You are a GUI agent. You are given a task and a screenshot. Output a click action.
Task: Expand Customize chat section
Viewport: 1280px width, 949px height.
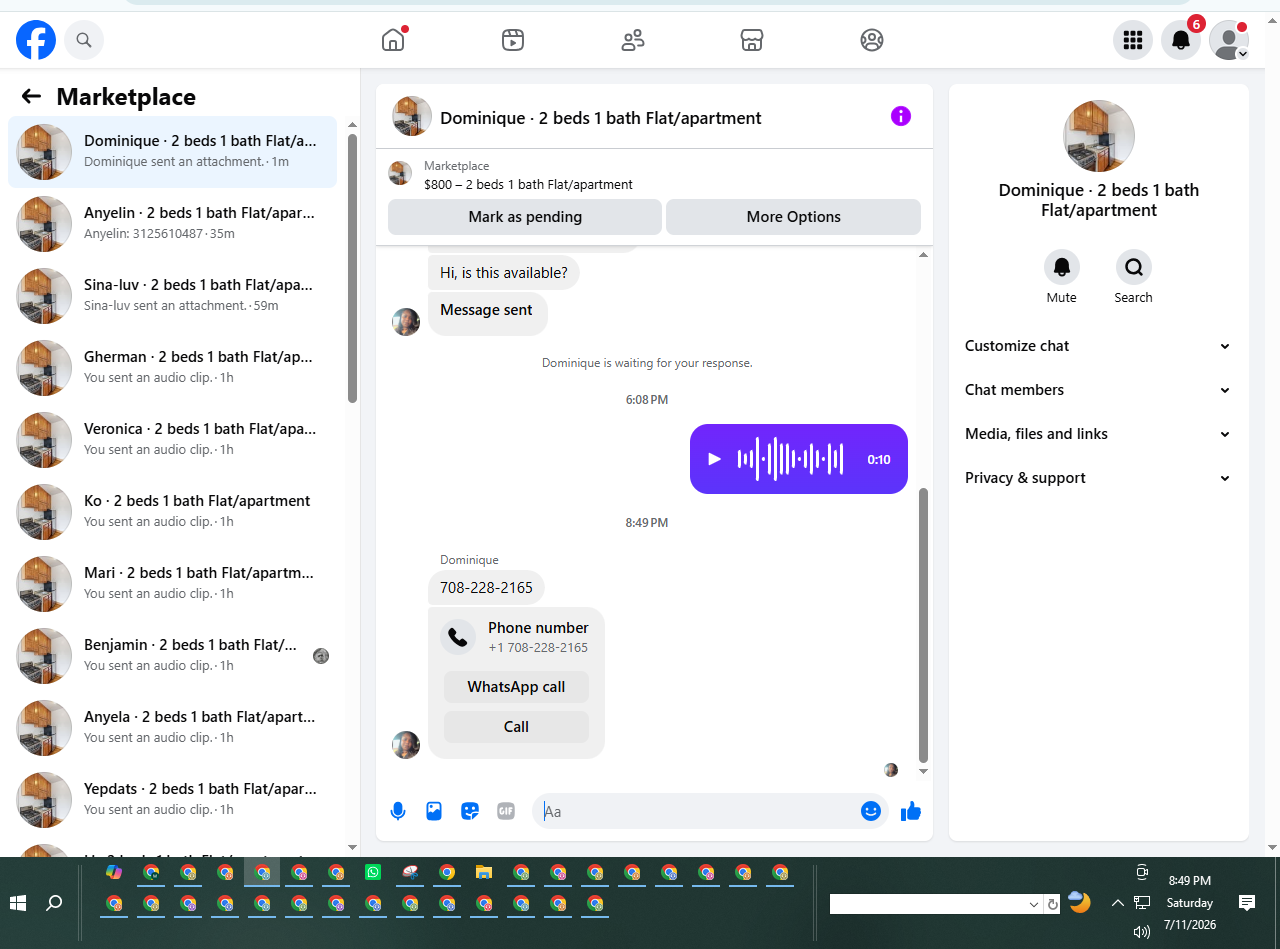click(1098, 346)
